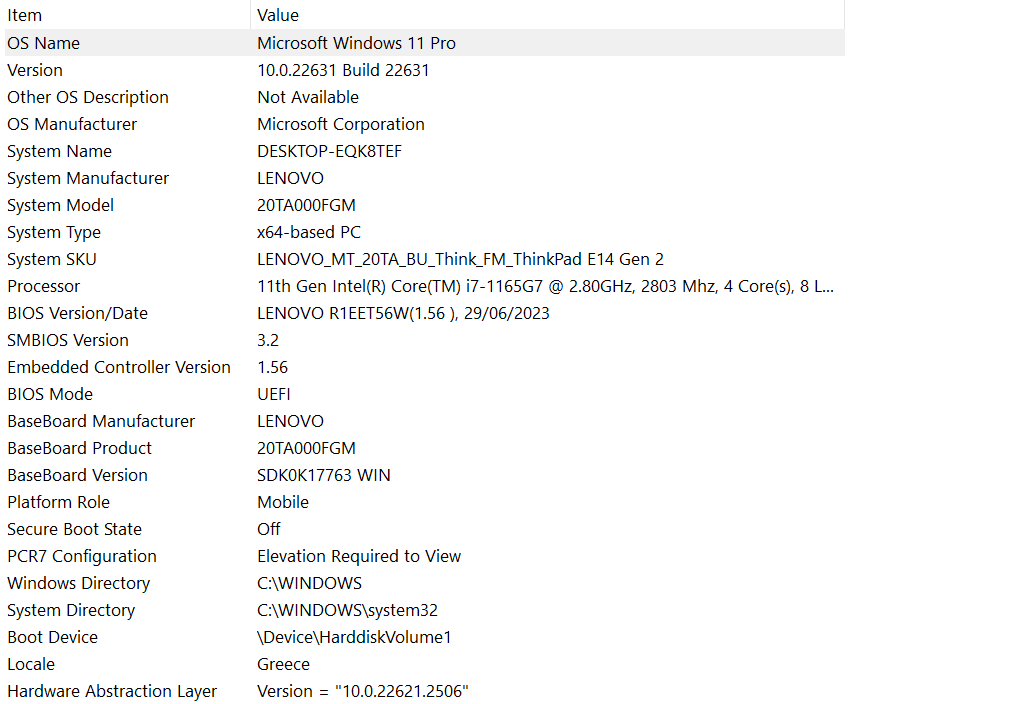Click the PCR7 Elevation Required to View text
This screenshot has height=704, width=1021.
coord(359,556)
